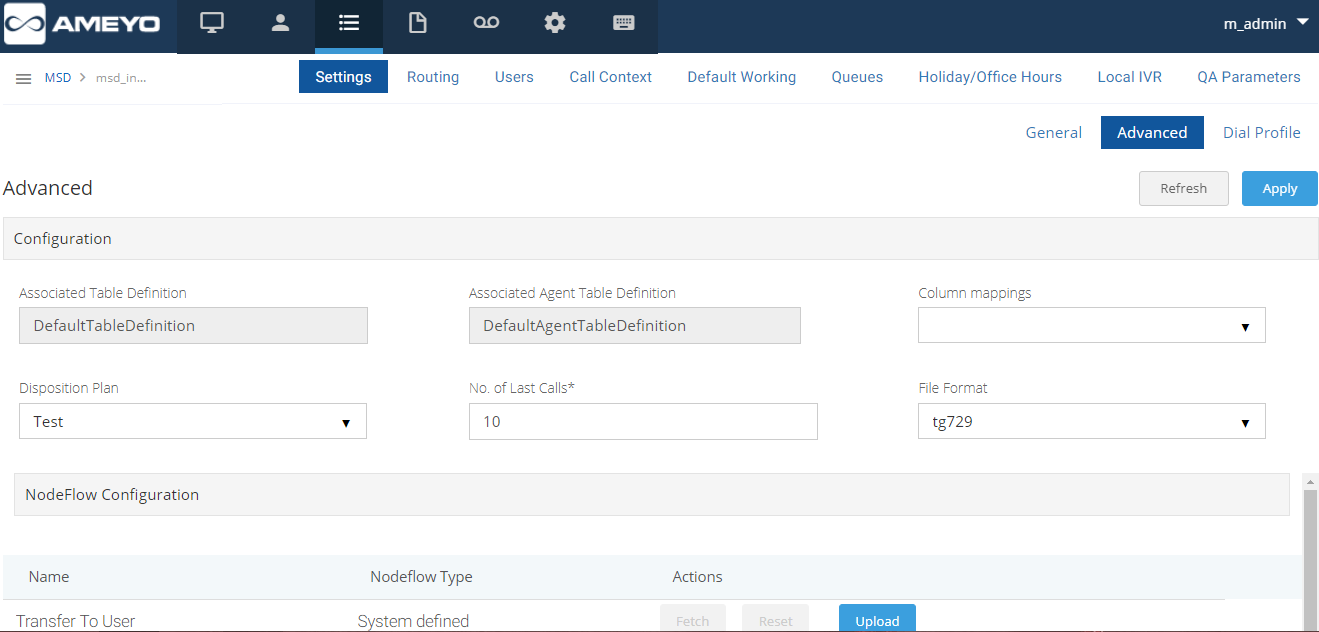The height and width of the screenshot is (632, 1319).
Task: Open the File Format dropdown
Action: [1091, 422]
